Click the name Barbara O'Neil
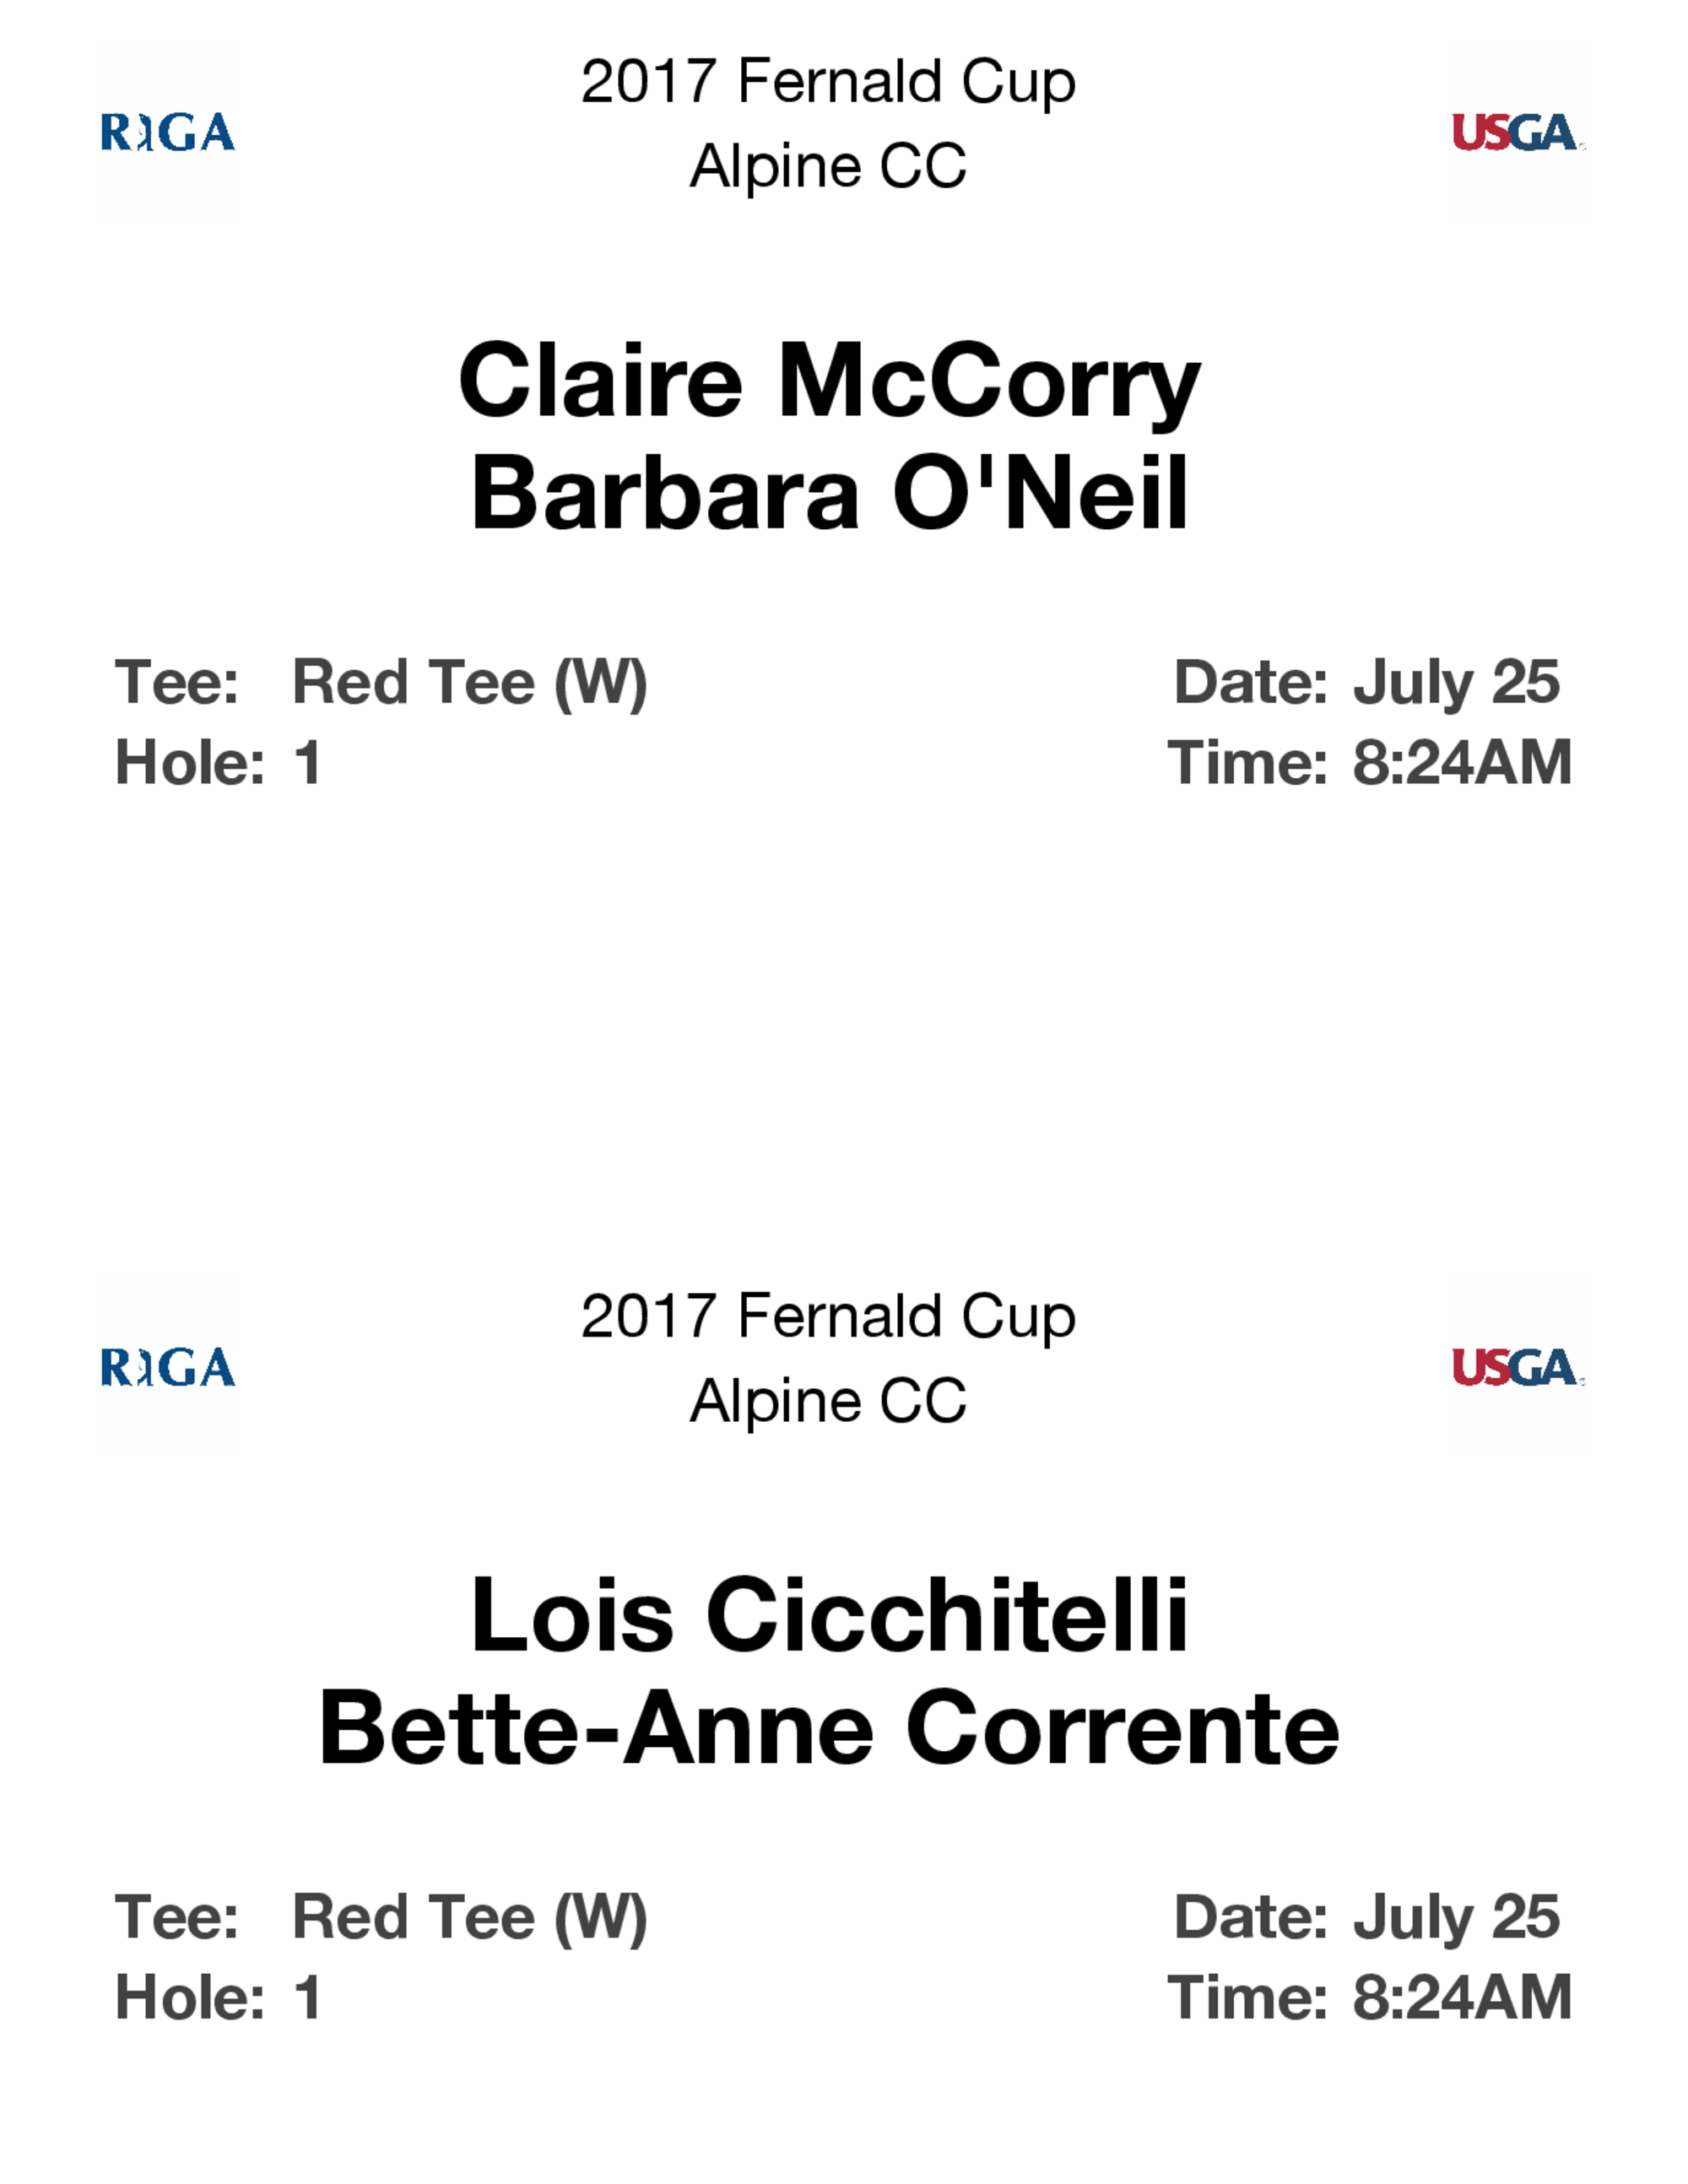 point(829,494)
